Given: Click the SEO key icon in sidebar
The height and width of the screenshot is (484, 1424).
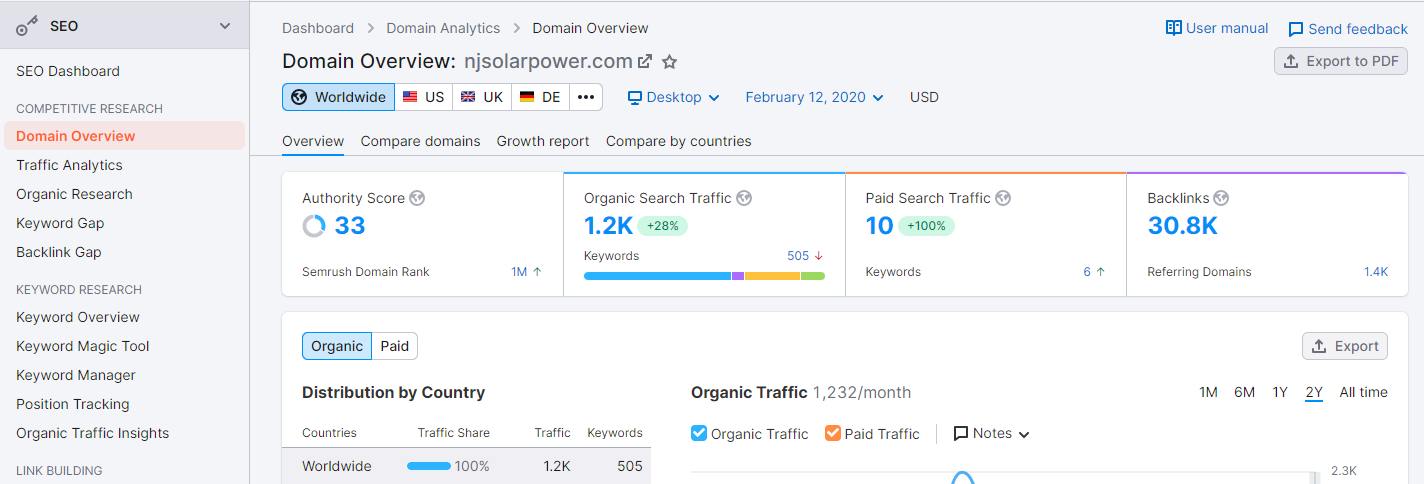Looking at the screenshot, I should (28, 26).
